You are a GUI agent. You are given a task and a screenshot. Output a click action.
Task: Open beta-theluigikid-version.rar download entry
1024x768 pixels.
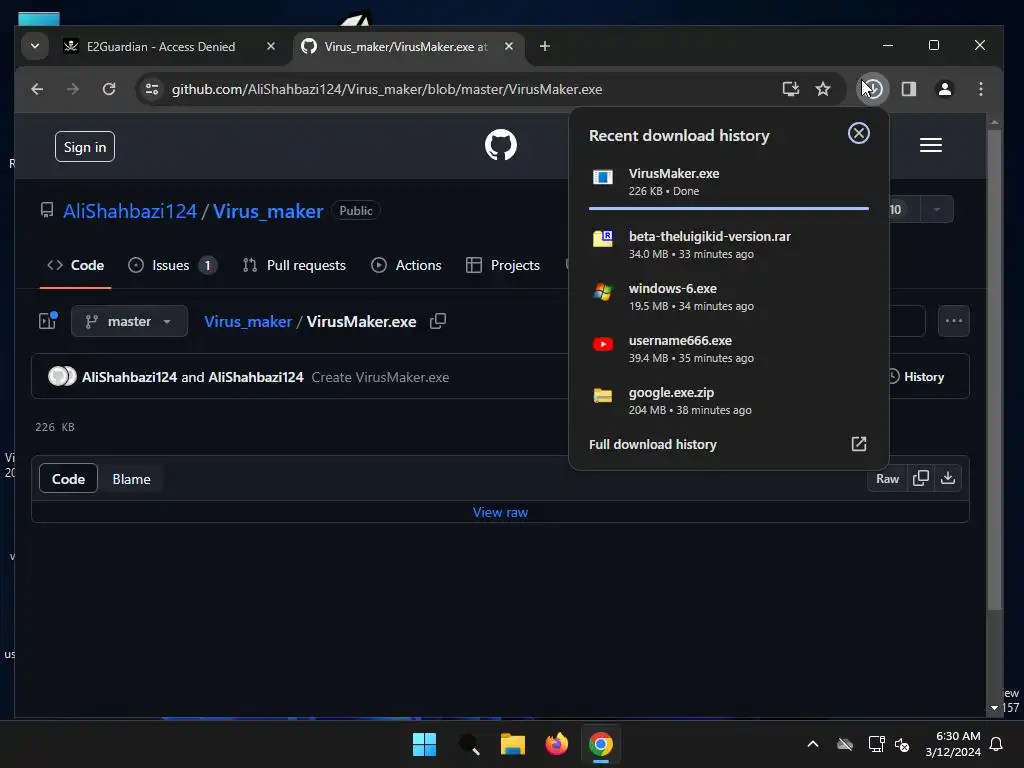pos(728,244)
